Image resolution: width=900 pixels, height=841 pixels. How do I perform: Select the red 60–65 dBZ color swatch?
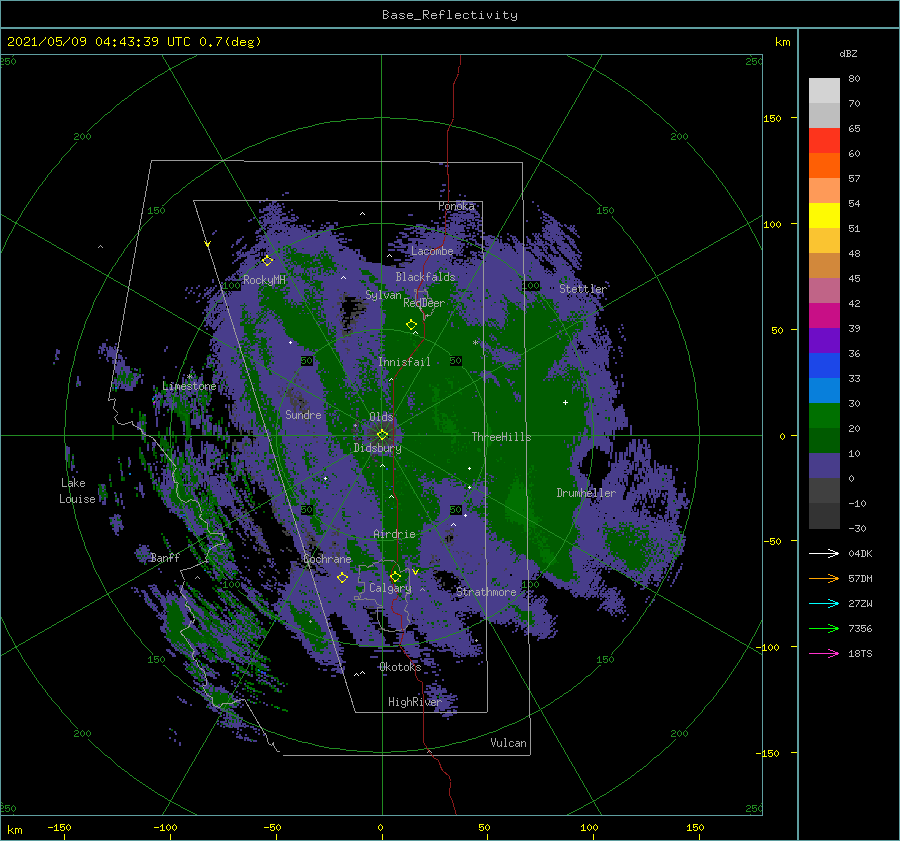[824, 141]
